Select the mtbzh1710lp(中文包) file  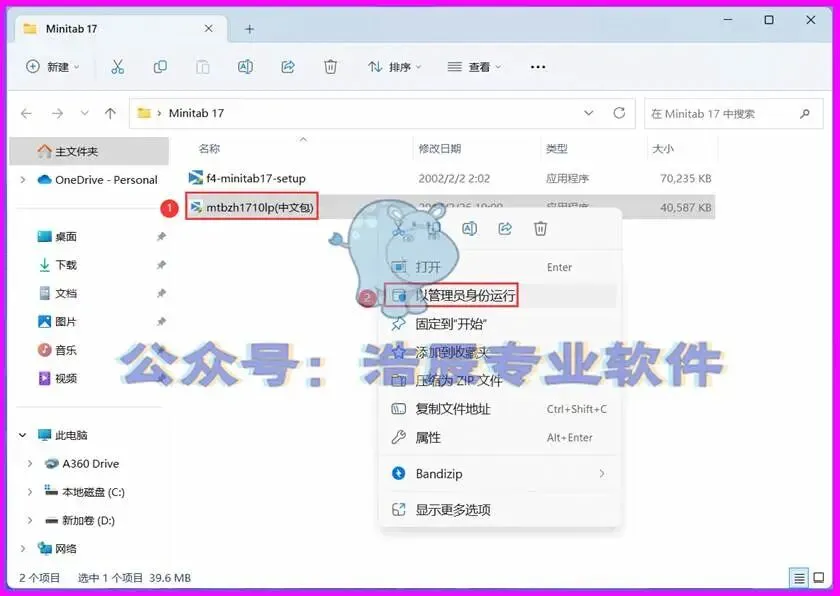pyautogui.click(x=252, y=207)
